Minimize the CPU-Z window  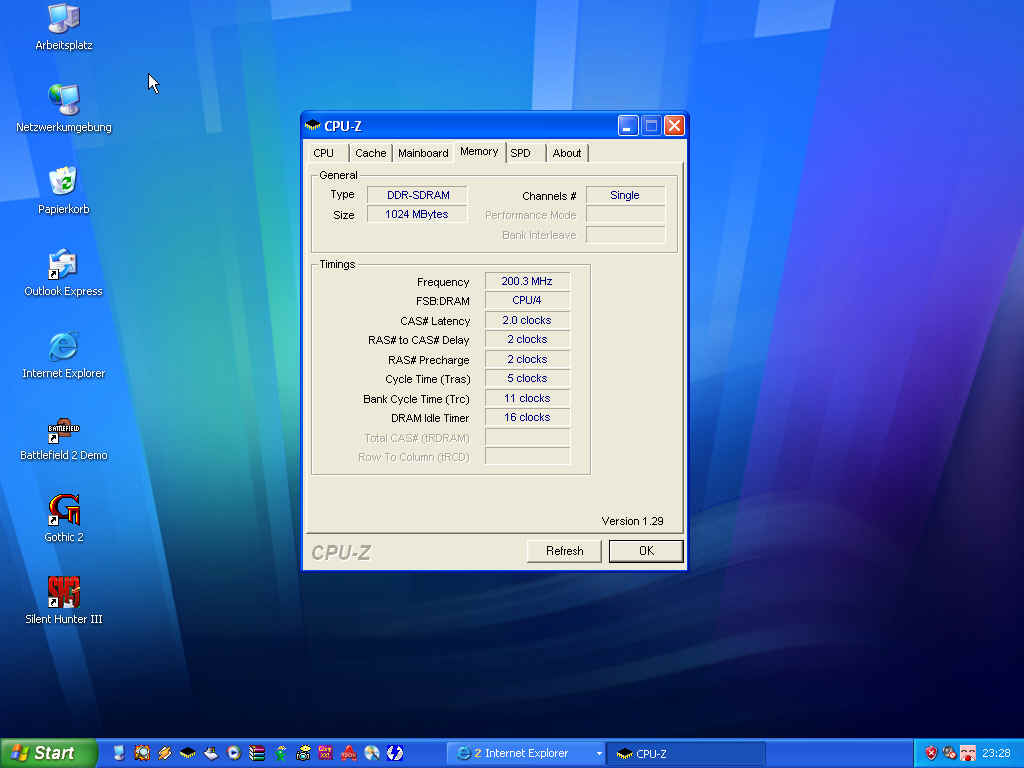tap(628, 125)
